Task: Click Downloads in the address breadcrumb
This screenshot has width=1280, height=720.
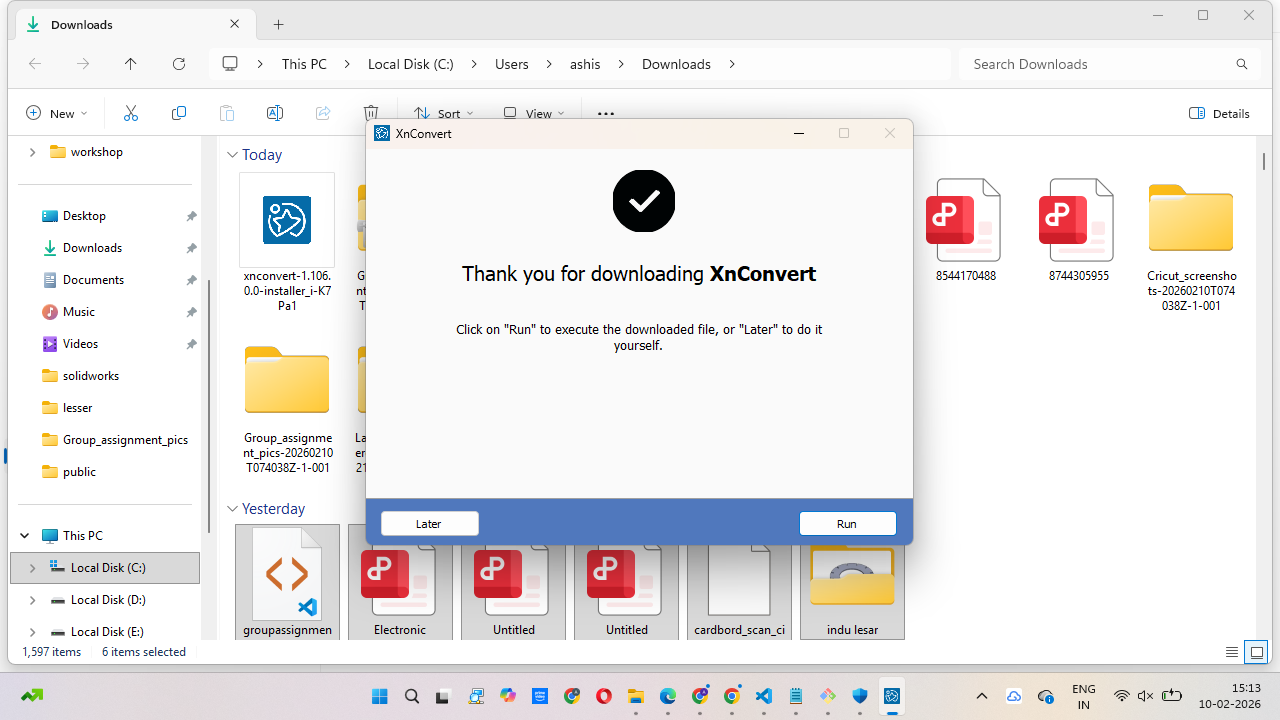Action: [676, 64]
